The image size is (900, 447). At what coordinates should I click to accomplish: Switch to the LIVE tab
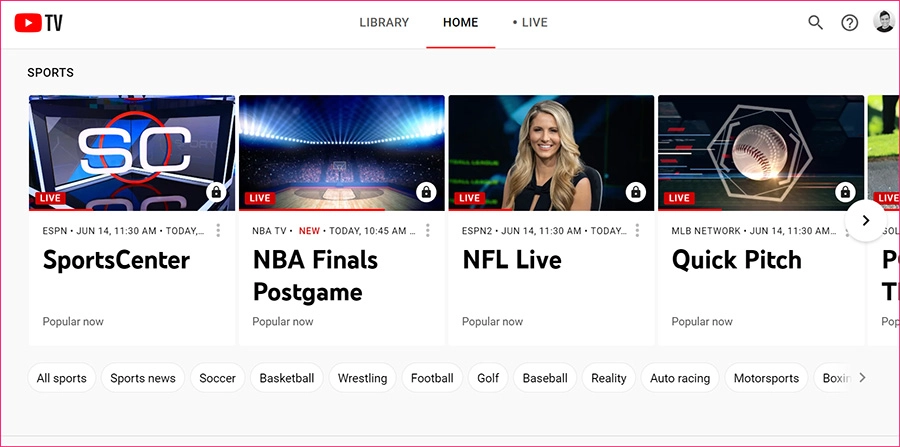pos(530,22)
